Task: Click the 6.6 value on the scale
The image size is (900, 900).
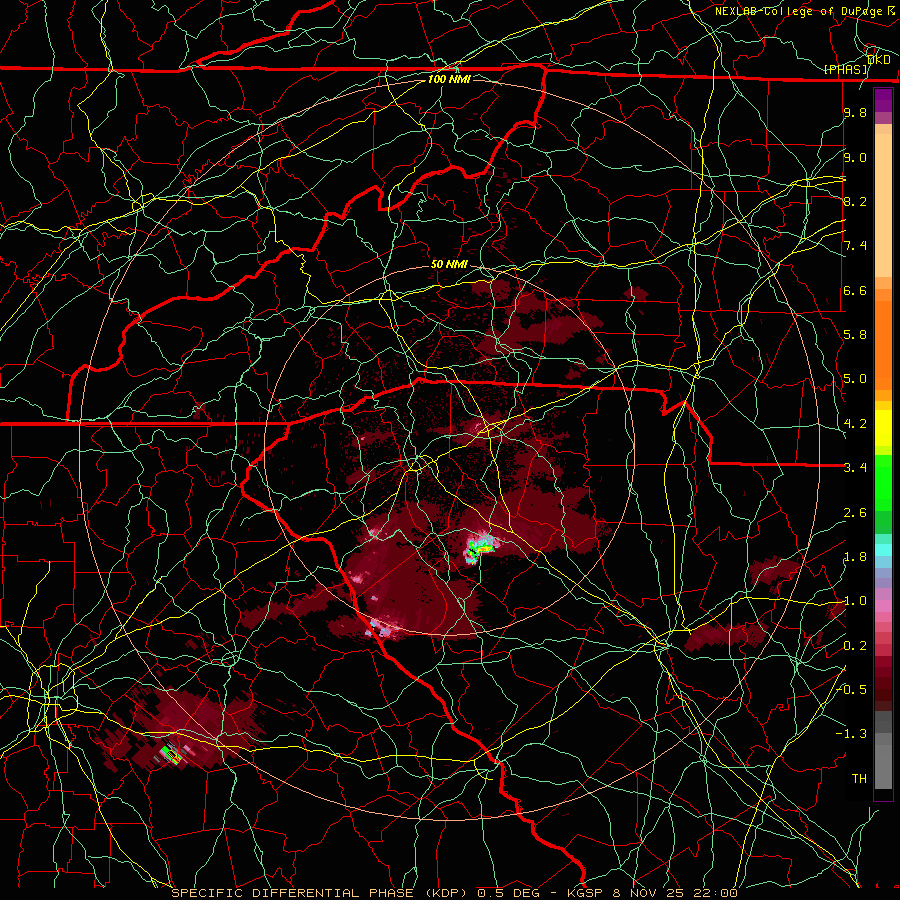Action: [855, 290]
